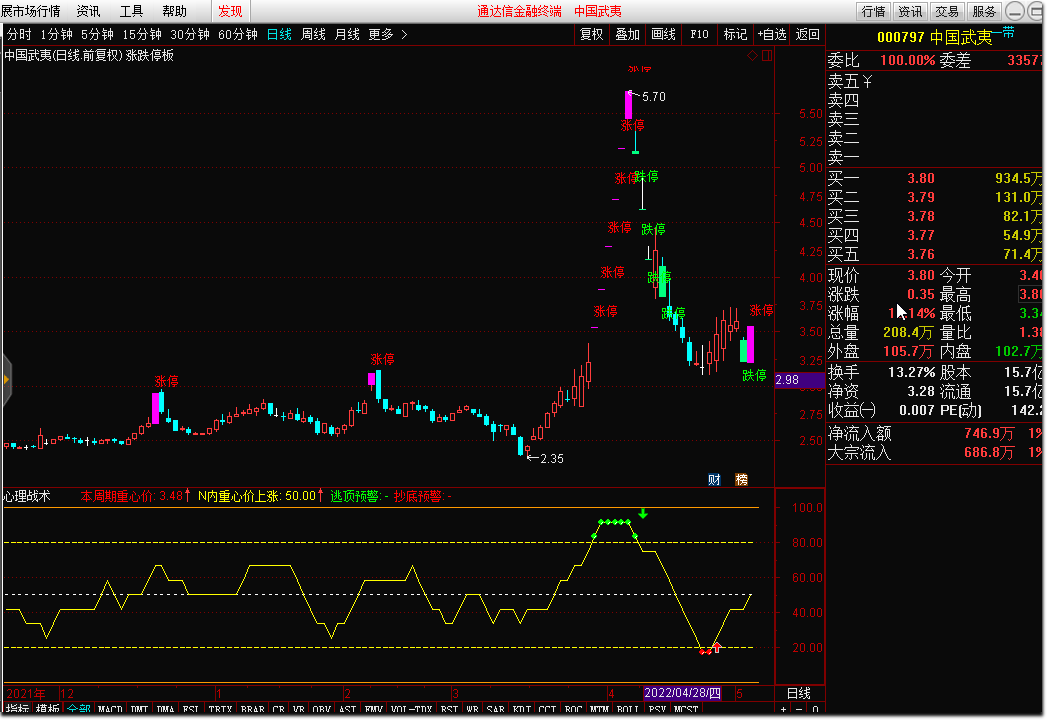
Task: Click the 净流入额 value 746.9万
Action: click(989, 433)
